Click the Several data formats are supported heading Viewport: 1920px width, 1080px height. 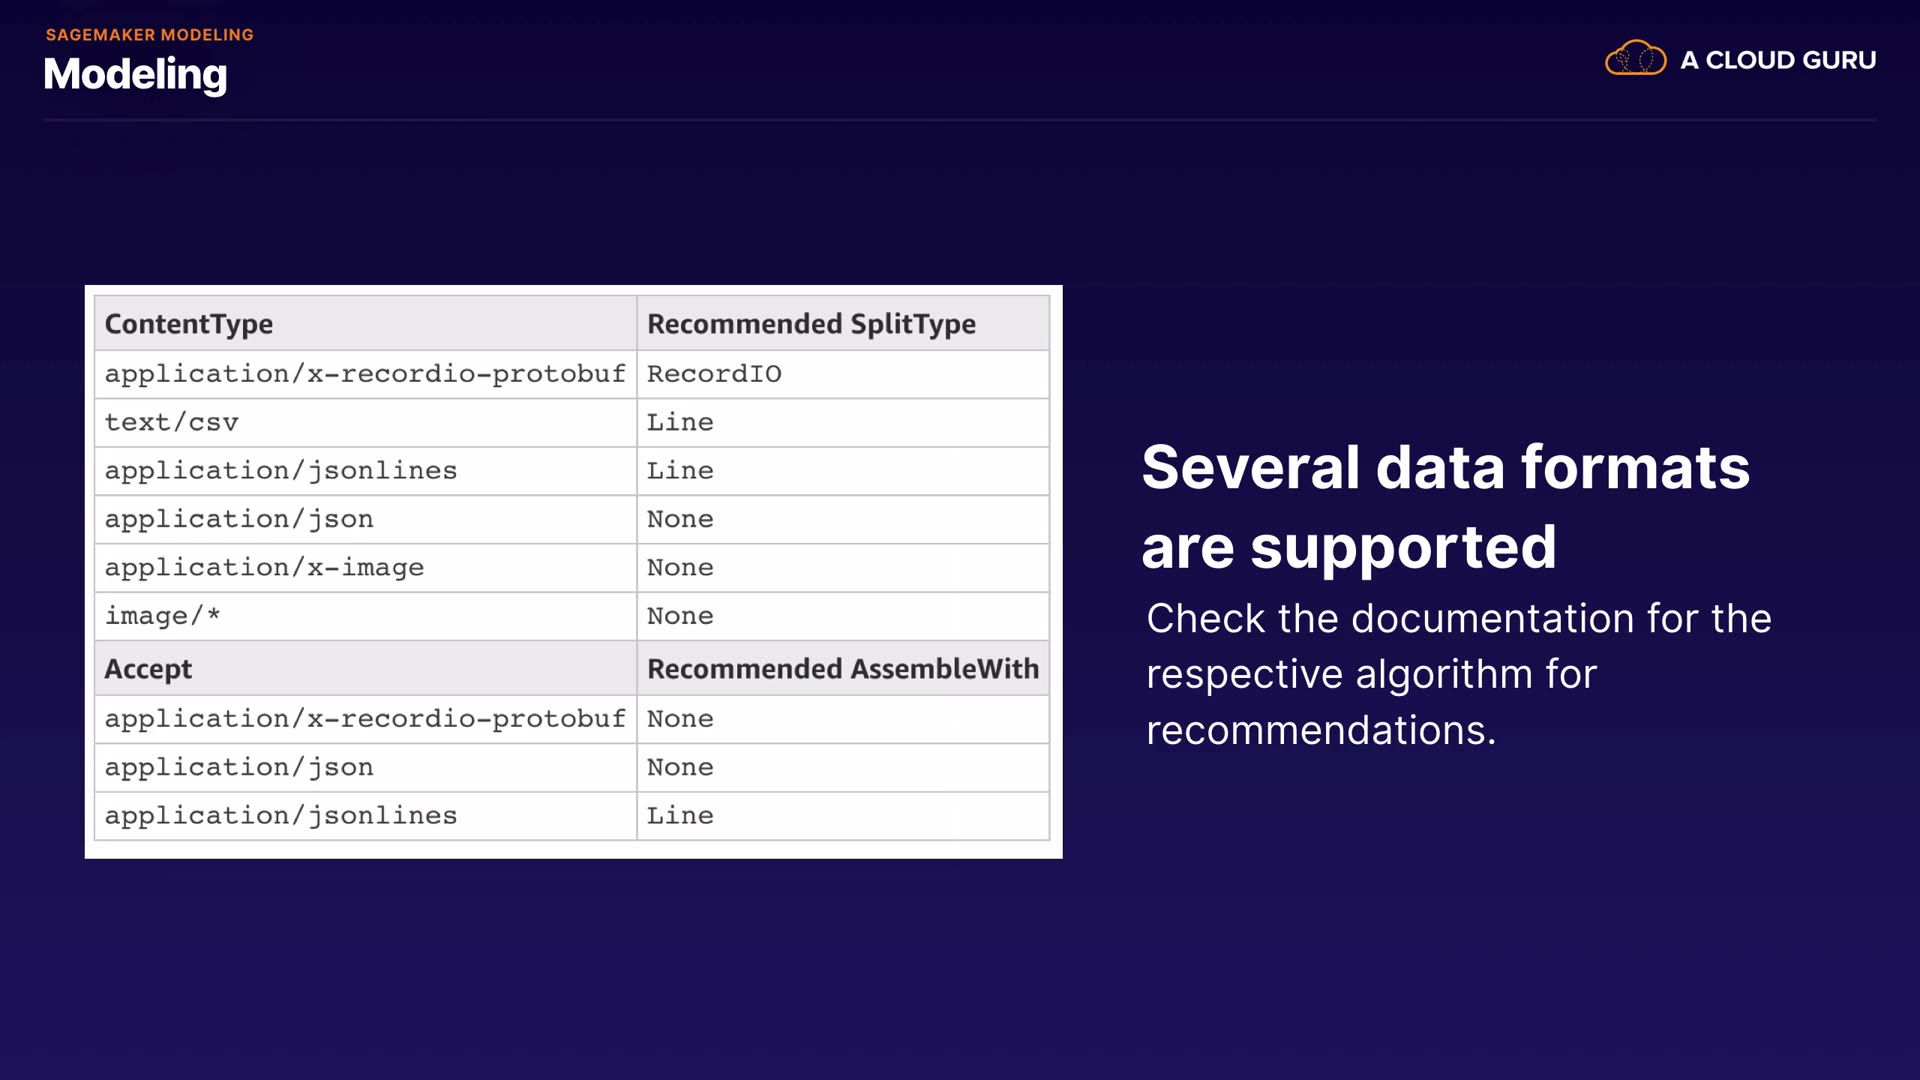1446,507
